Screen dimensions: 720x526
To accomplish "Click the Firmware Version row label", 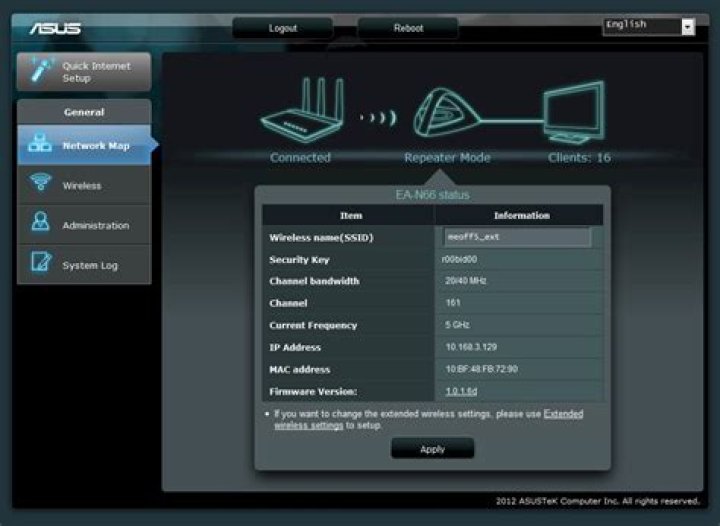I will point(313,392).
